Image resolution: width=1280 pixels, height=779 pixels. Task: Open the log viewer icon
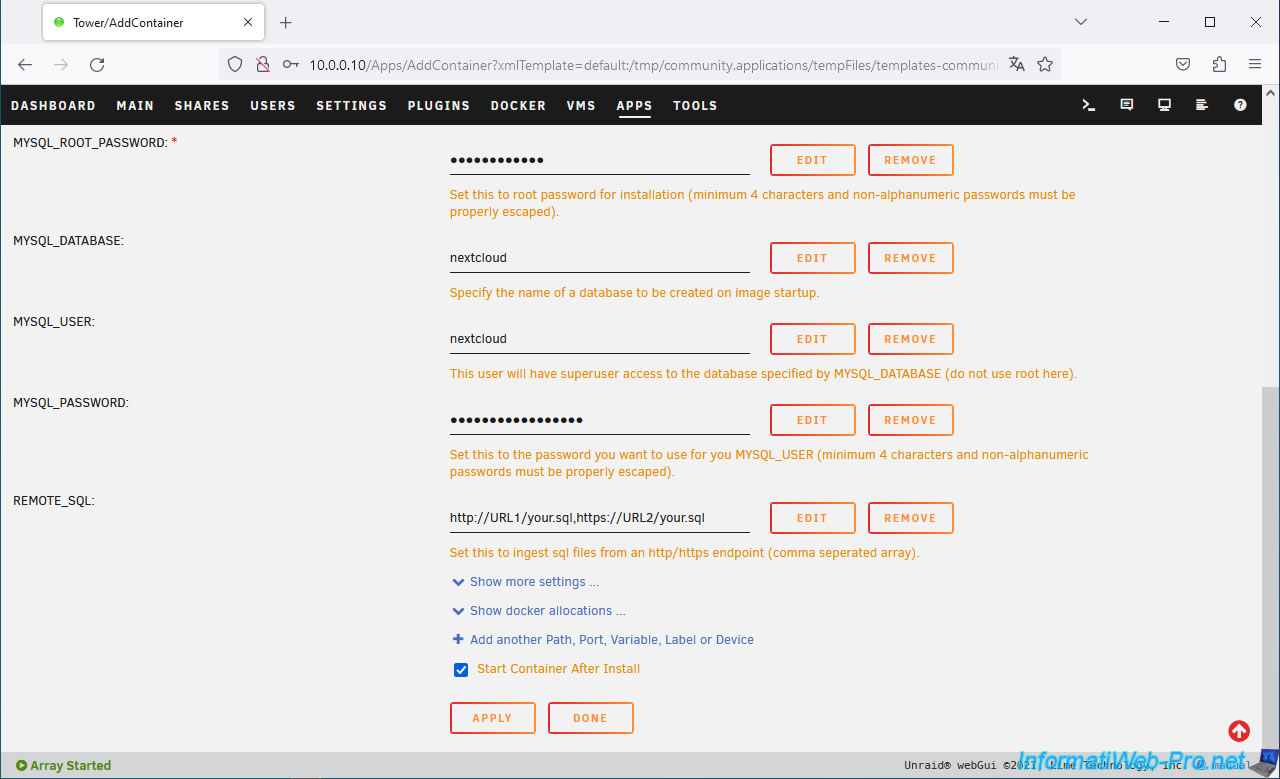click(x=1202, y=105)
